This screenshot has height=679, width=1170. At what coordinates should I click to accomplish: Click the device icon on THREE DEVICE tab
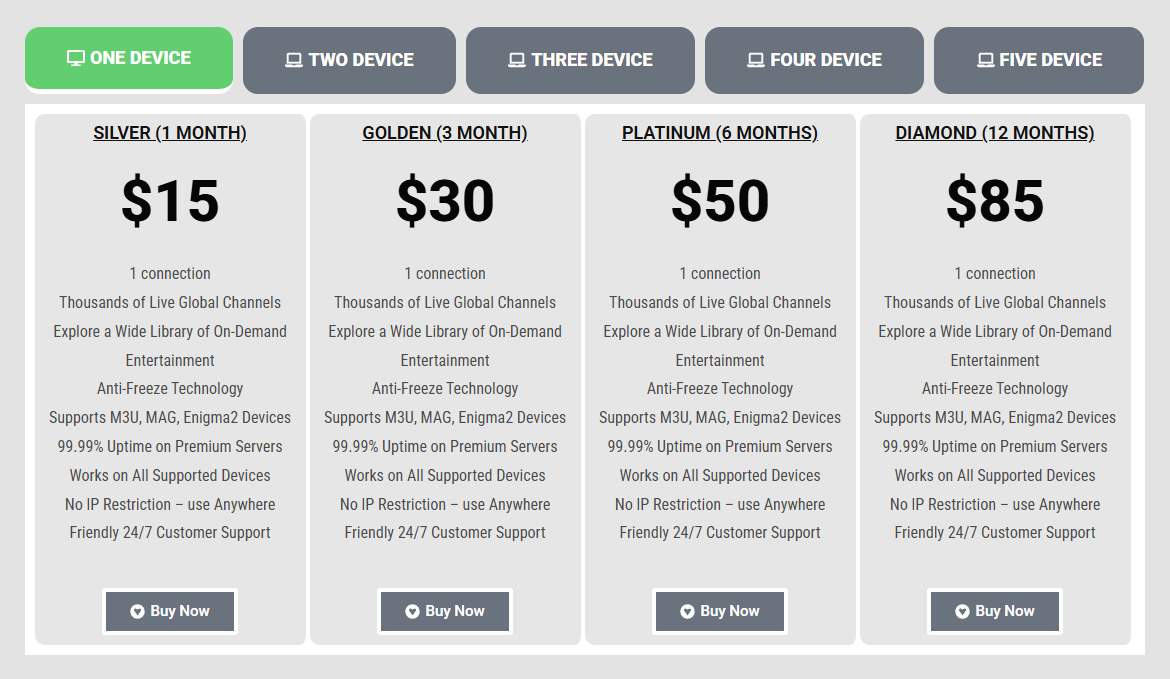517,60
